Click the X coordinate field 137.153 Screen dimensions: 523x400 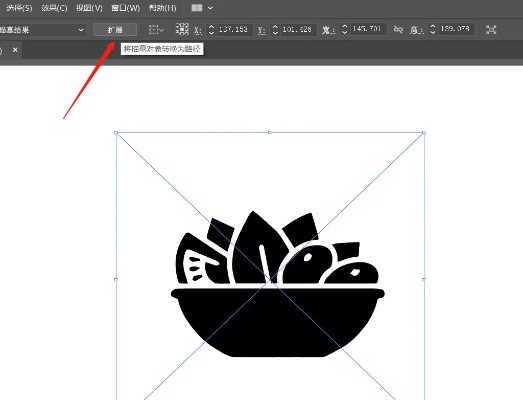234,29
